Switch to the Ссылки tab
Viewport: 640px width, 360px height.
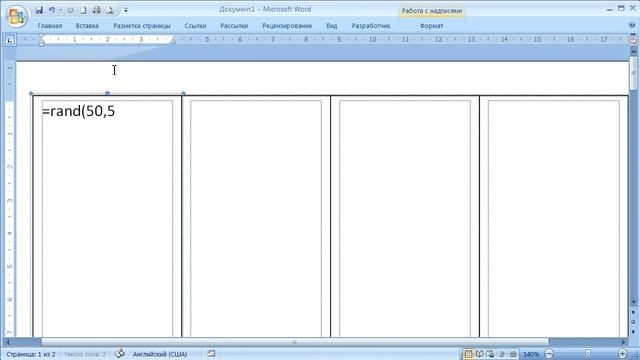pyautogui.click(x=195, y=26)
